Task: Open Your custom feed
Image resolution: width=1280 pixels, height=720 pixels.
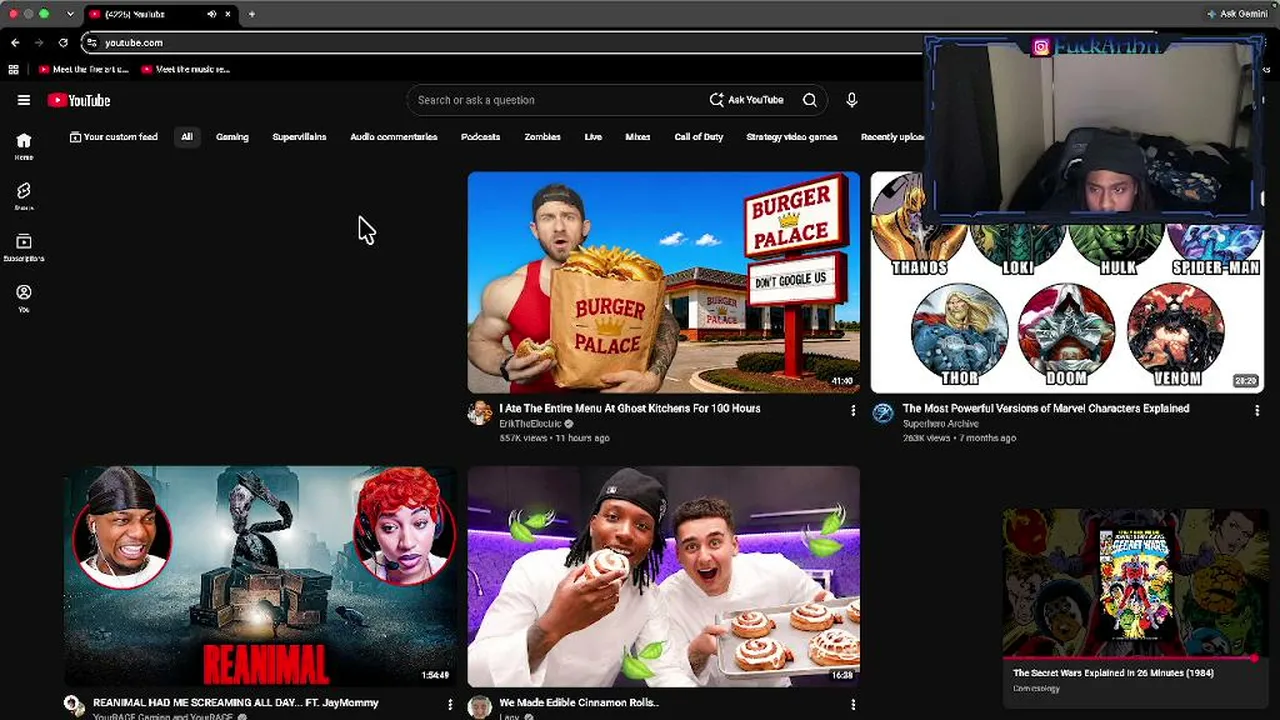Action: 113,137
